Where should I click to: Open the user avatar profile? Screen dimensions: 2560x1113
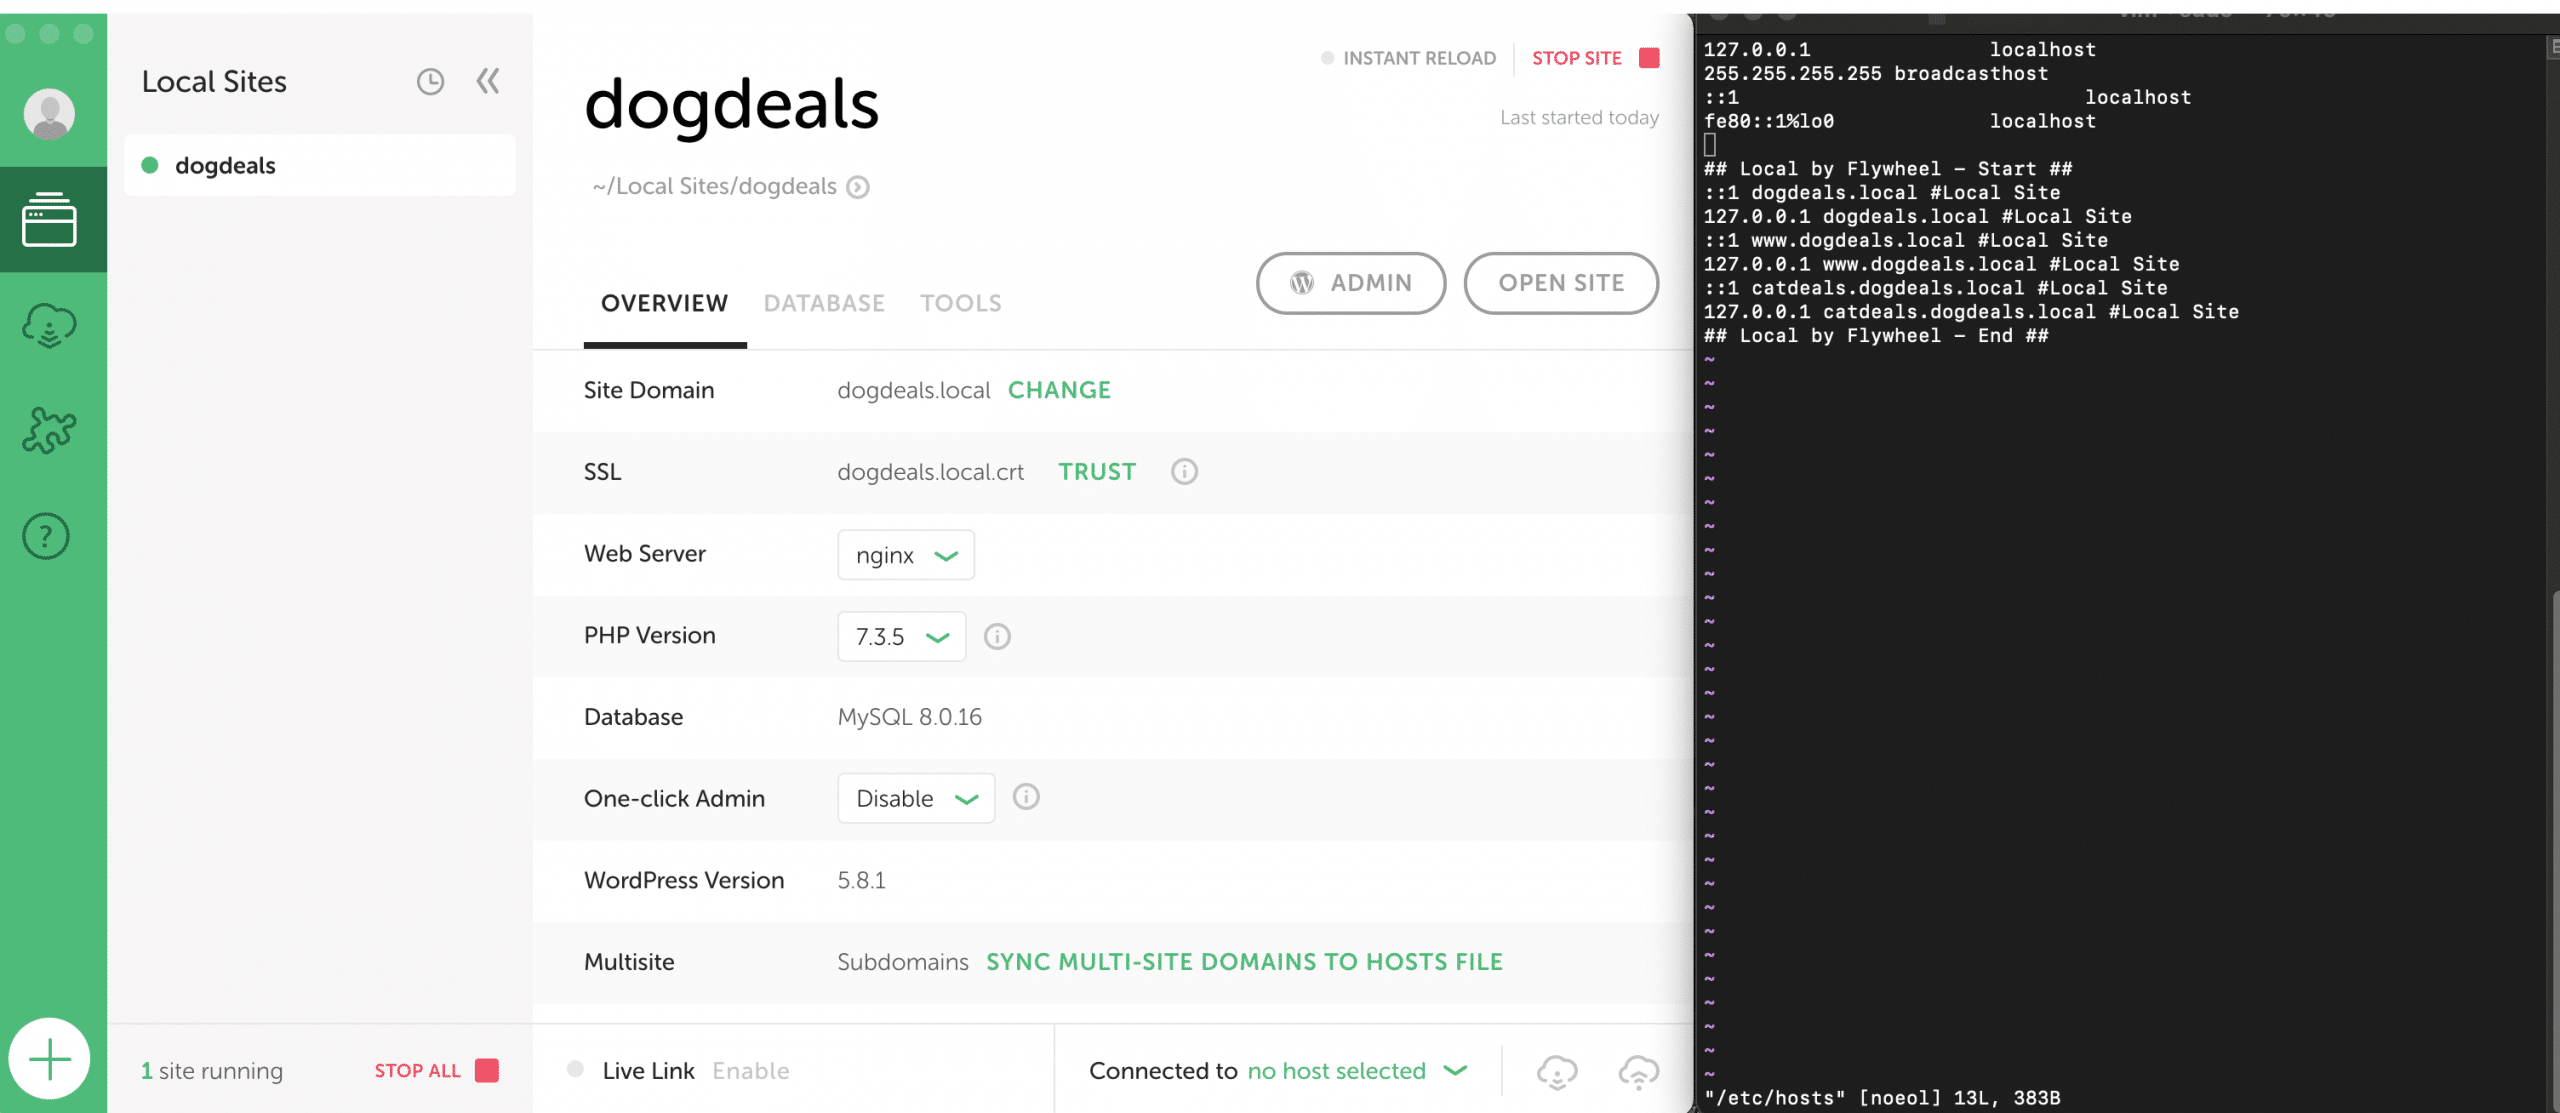[x=49, y=113]
